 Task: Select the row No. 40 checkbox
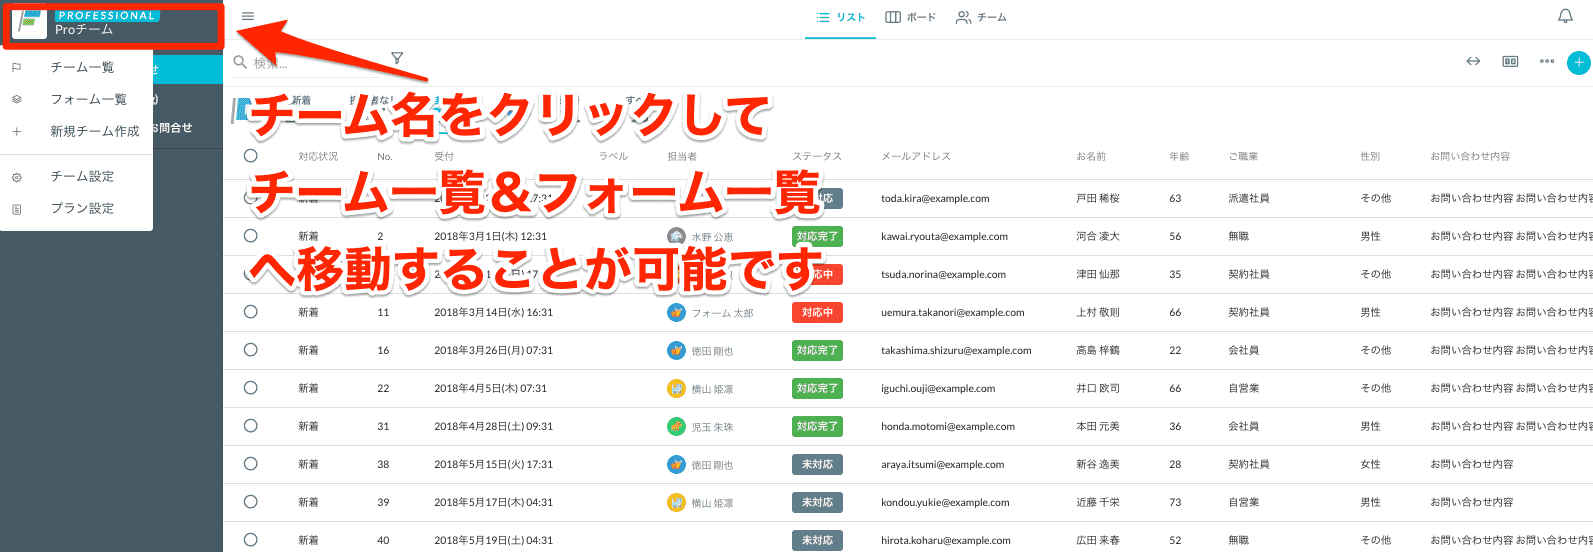point(251,540)
